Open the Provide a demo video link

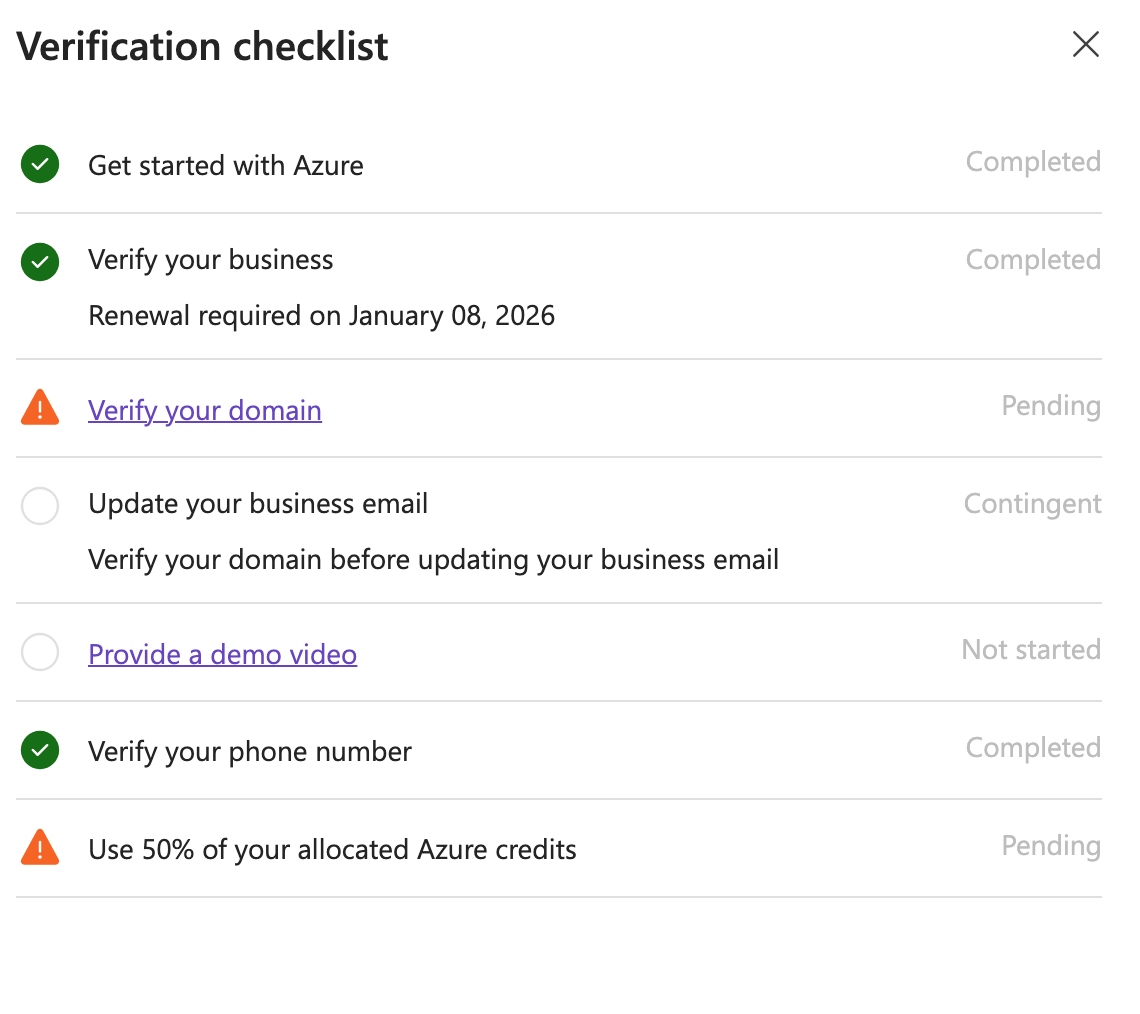(222, 654)
